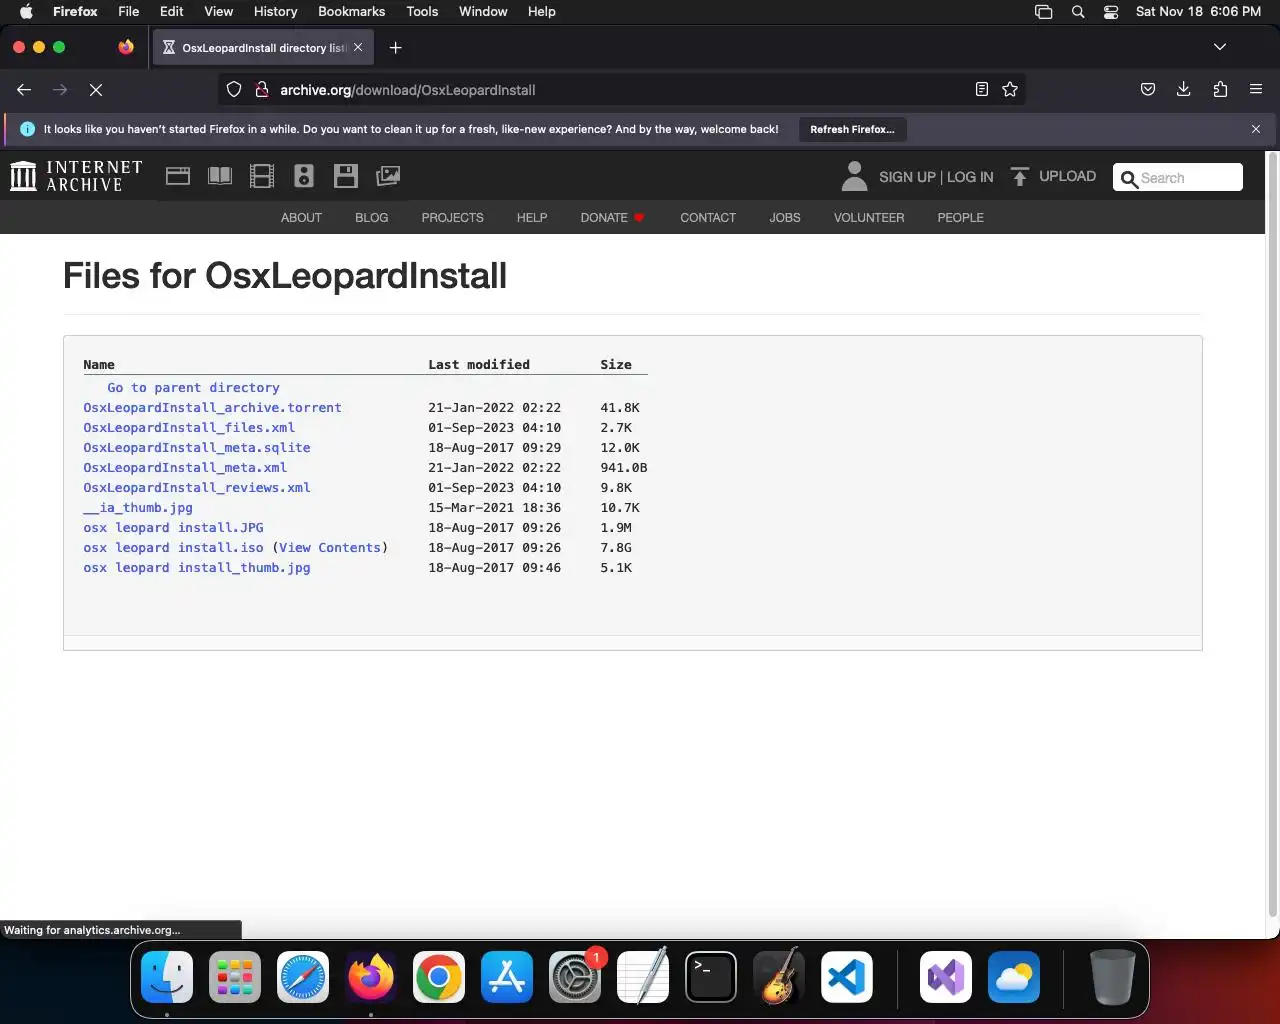Close the OsxLeopardInstall tab
This screenshot has height=1024, width=1280.
tap(358, 48)
